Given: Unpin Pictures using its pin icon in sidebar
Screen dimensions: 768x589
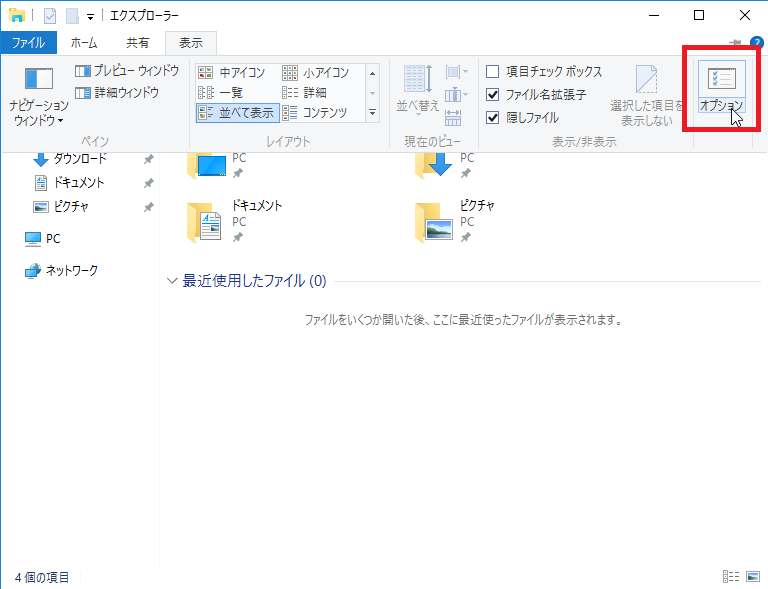Looking at the screenshot, I should click(148, 207).
